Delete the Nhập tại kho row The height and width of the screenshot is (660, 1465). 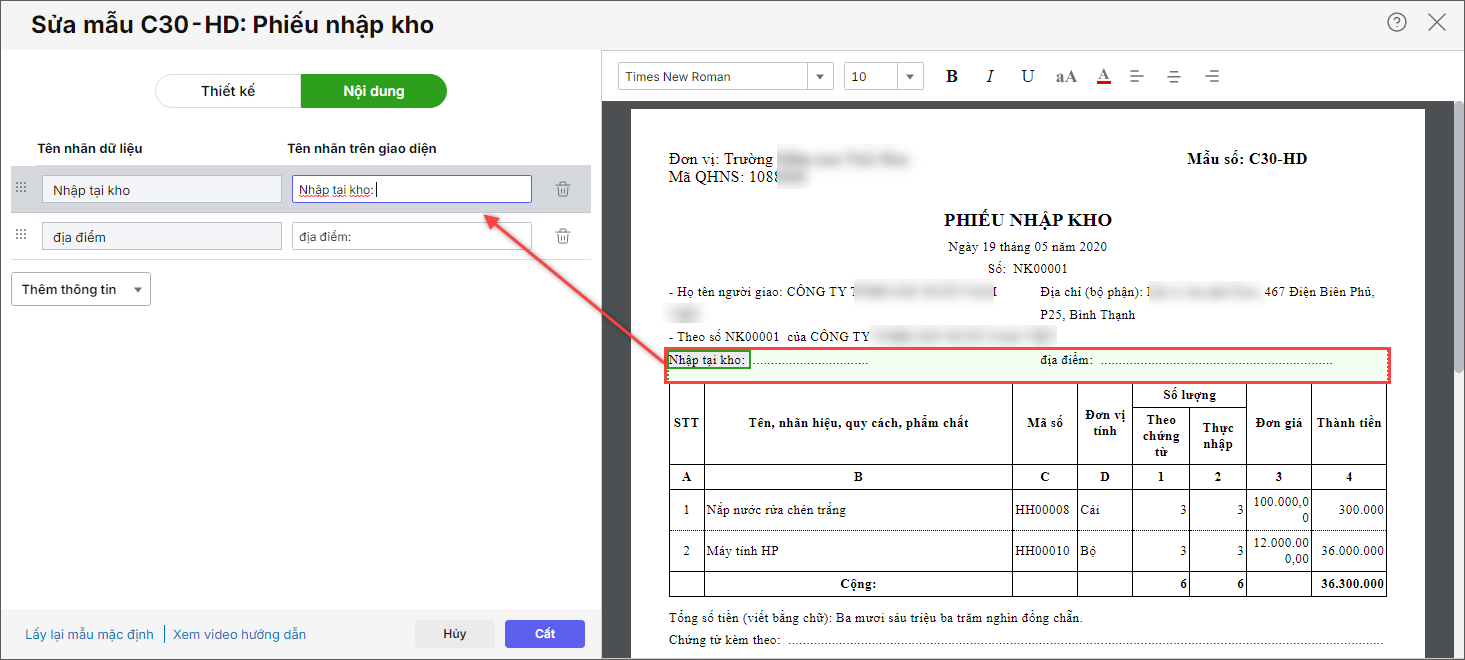[563, 189]
